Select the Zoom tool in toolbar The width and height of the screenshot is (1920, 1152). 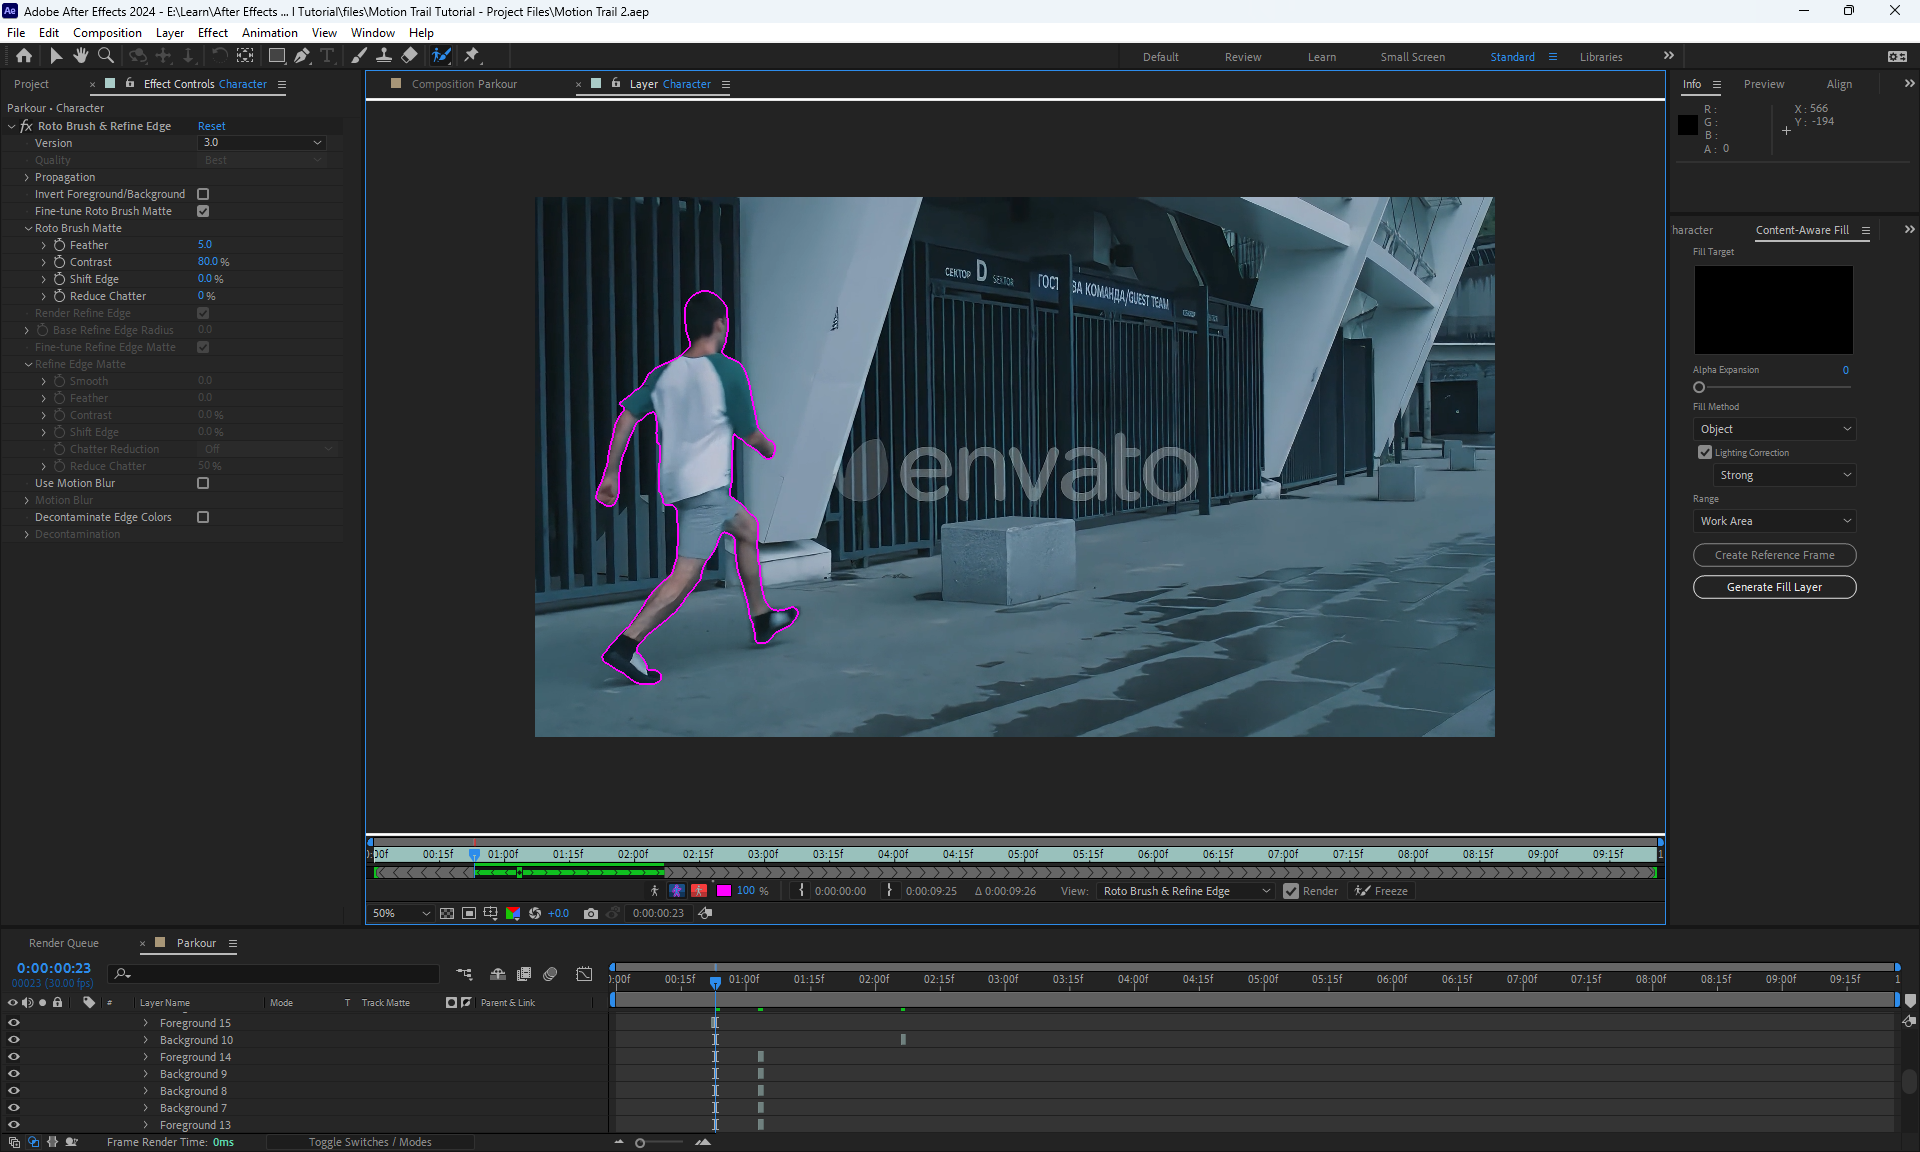(x=105, y=56)
